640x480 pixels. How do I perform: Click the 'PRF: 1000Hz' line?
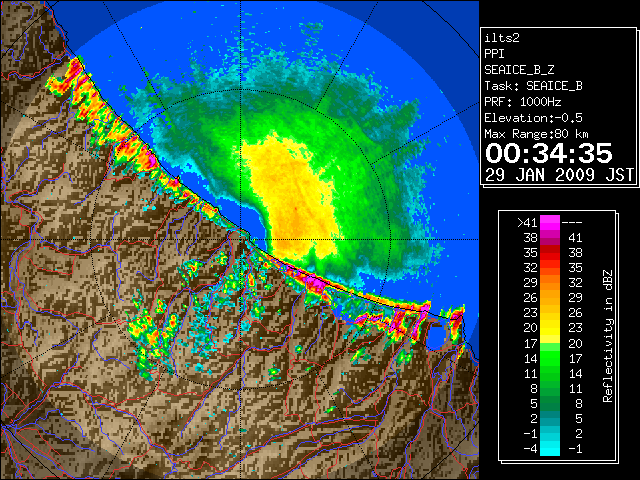523,102
